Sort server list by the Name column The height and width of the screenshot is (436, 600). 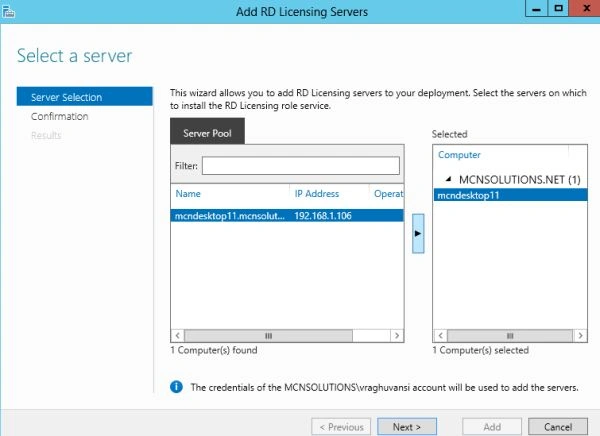point(188,194)
